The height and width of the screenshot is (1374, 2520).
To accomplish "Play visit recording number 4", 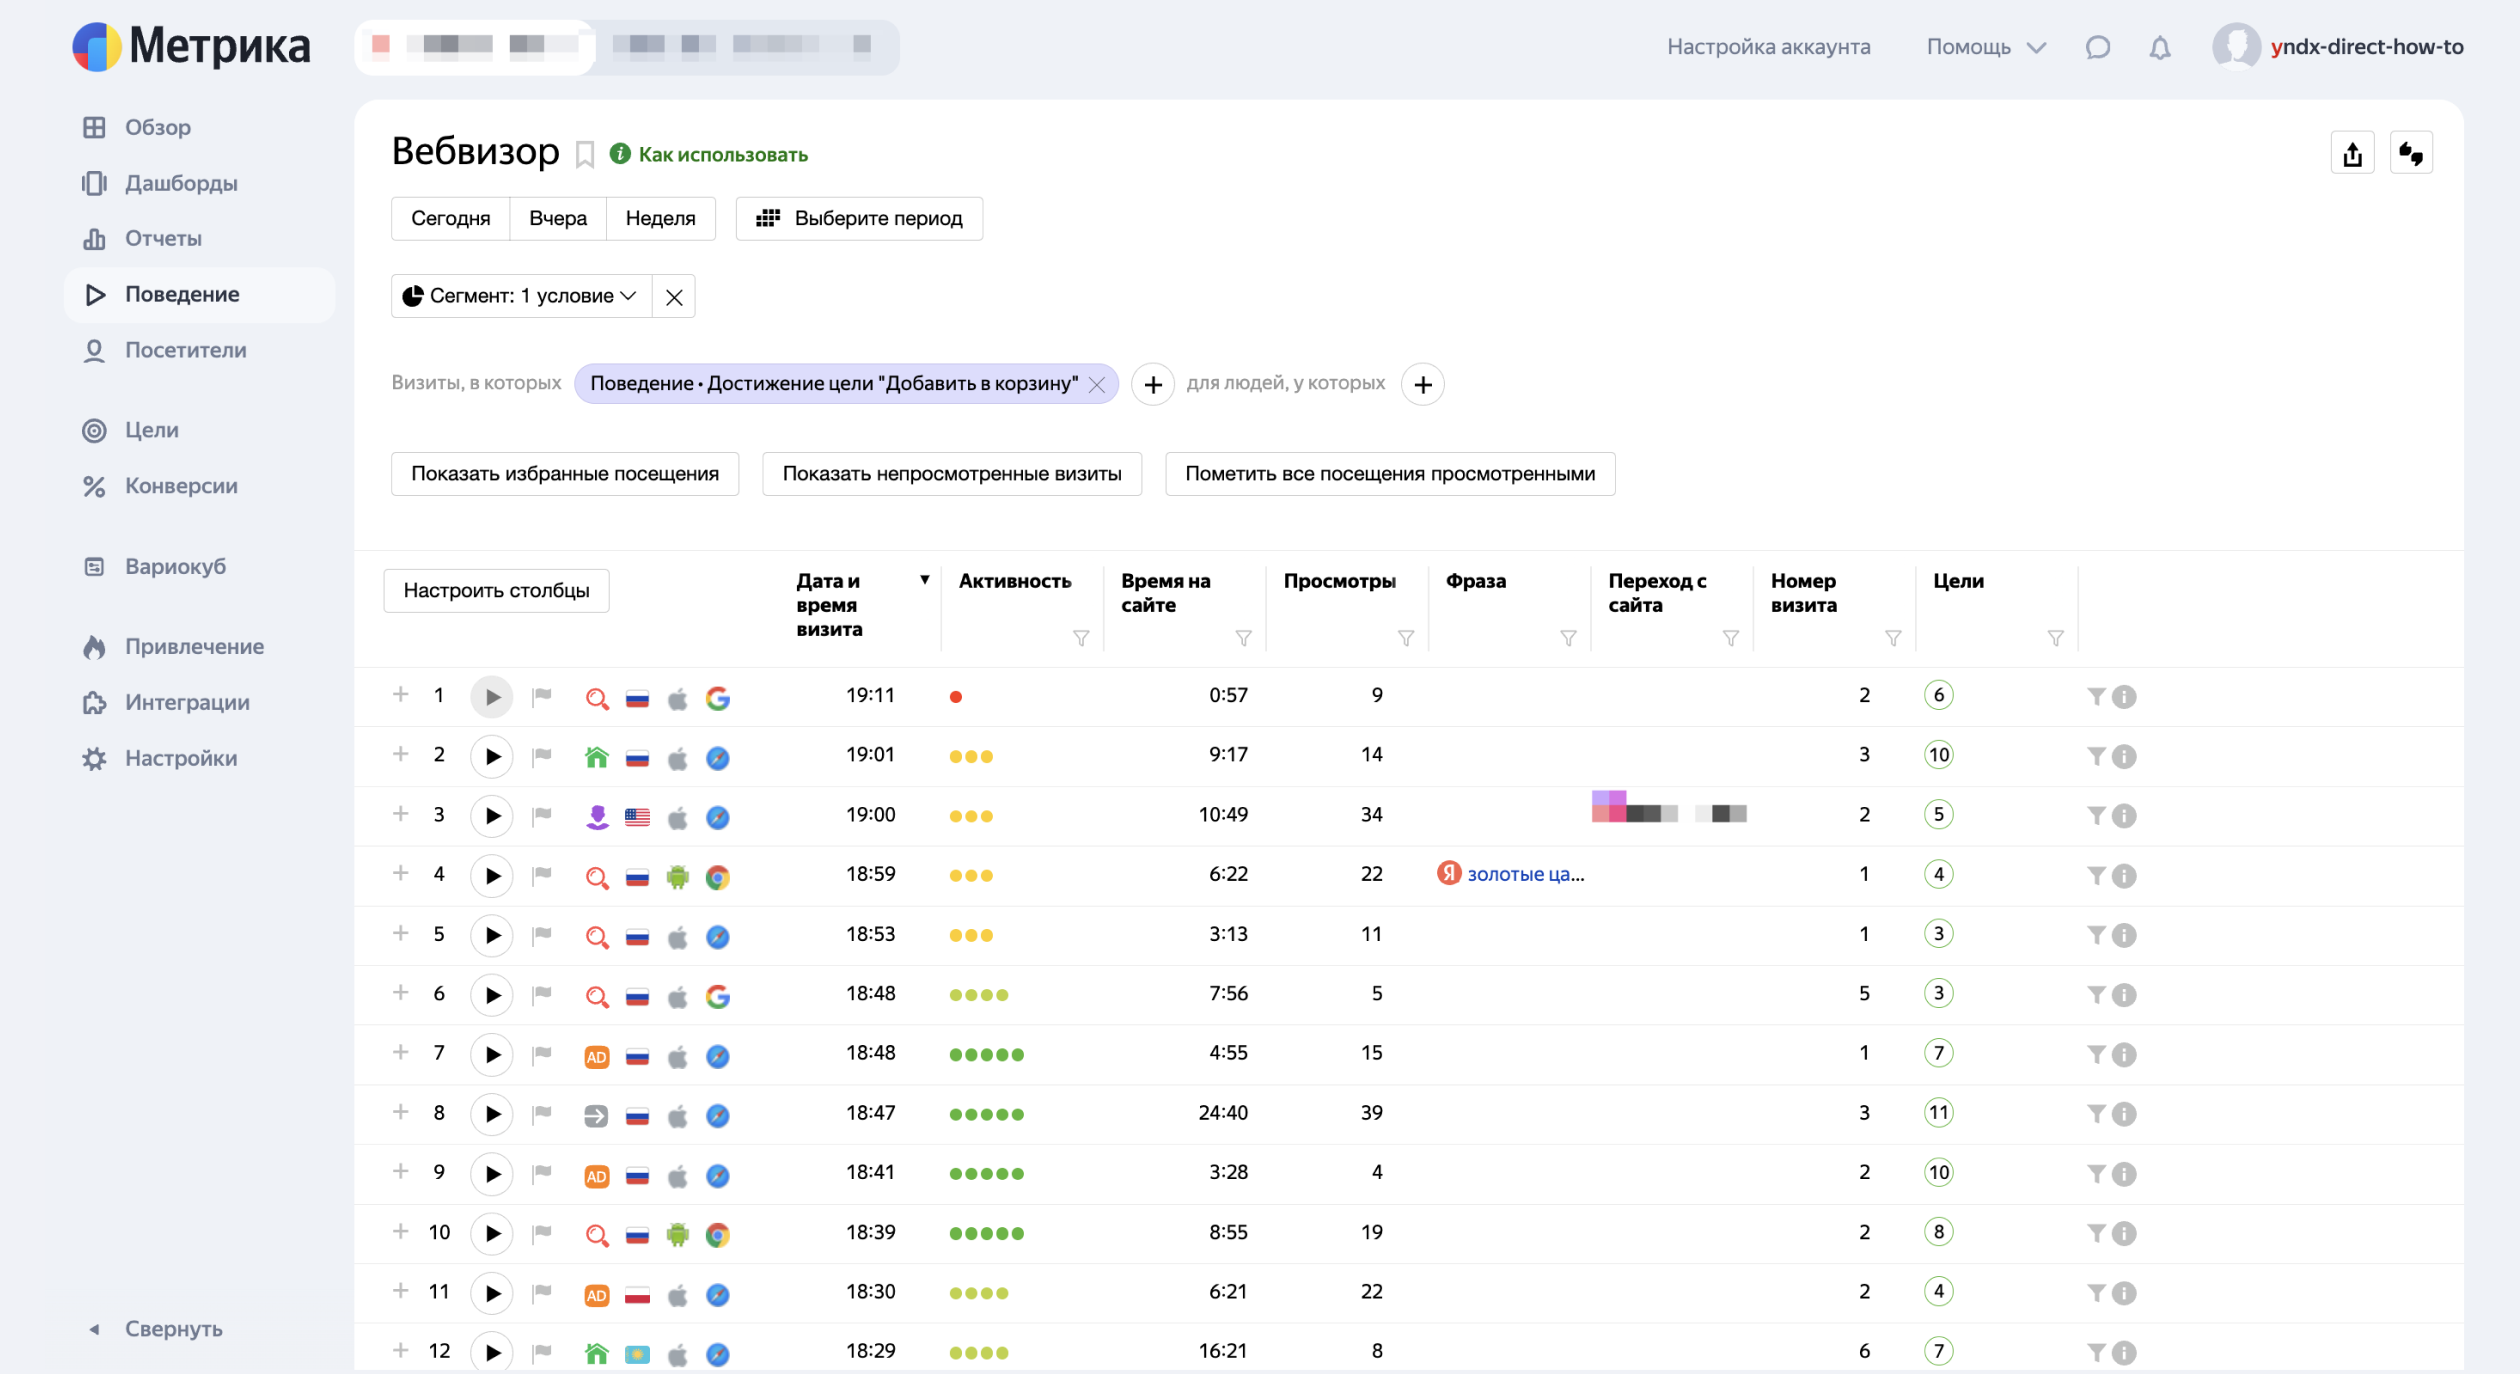I will click(491, 876).
